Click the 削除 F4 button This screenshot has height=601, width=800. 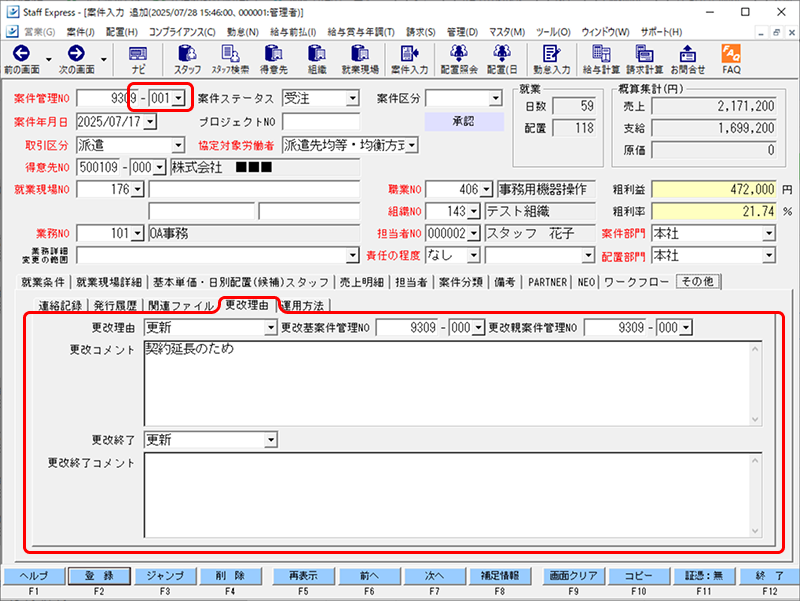click(230, 576)
